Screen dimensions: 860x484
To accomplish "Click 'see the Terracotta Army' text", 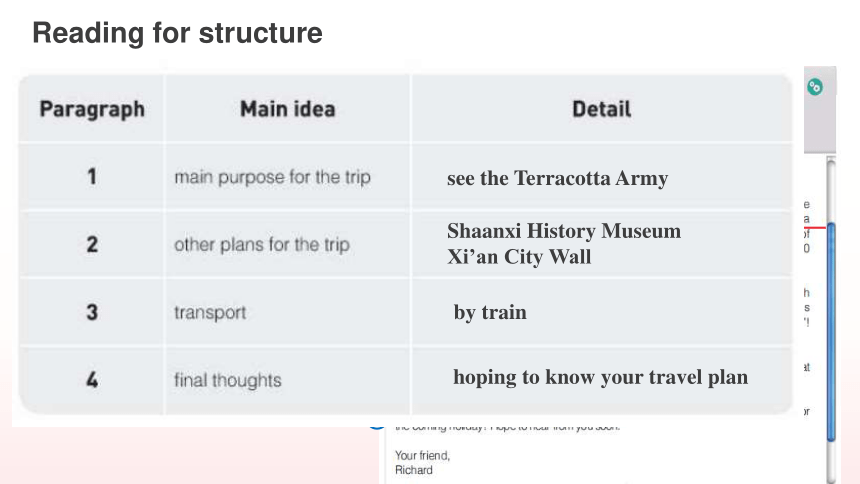I will click(557, 178).
